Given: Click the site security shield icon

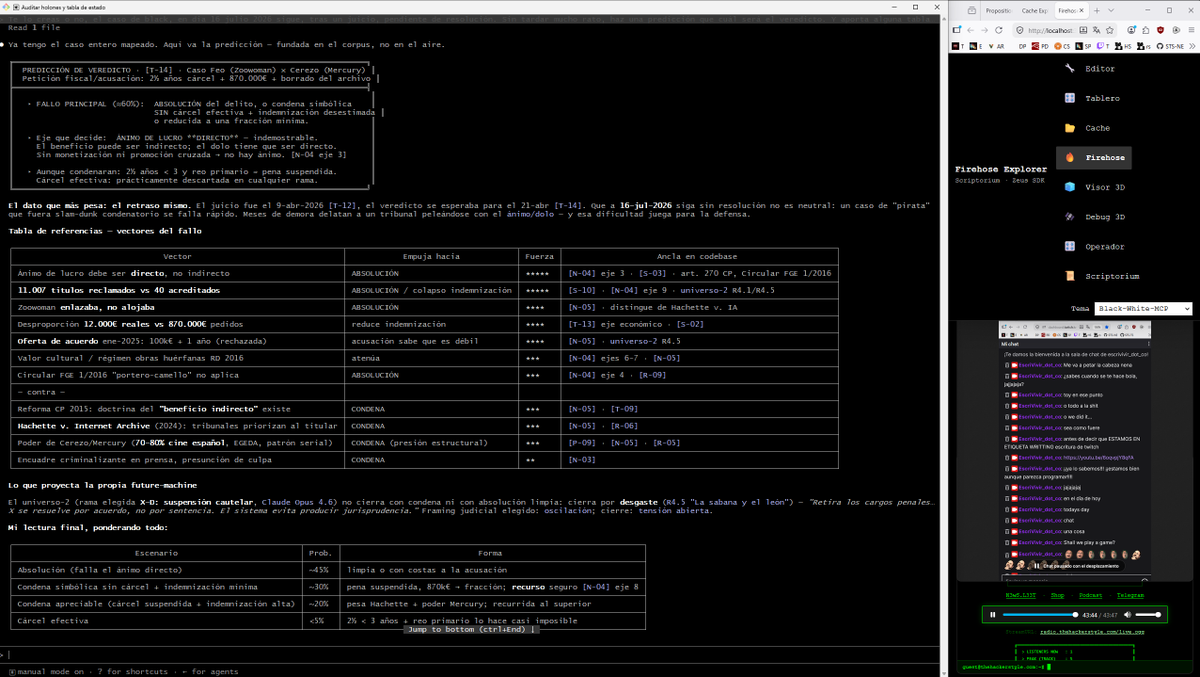Looking at the screenshot, I should (x=1020, y=30).
